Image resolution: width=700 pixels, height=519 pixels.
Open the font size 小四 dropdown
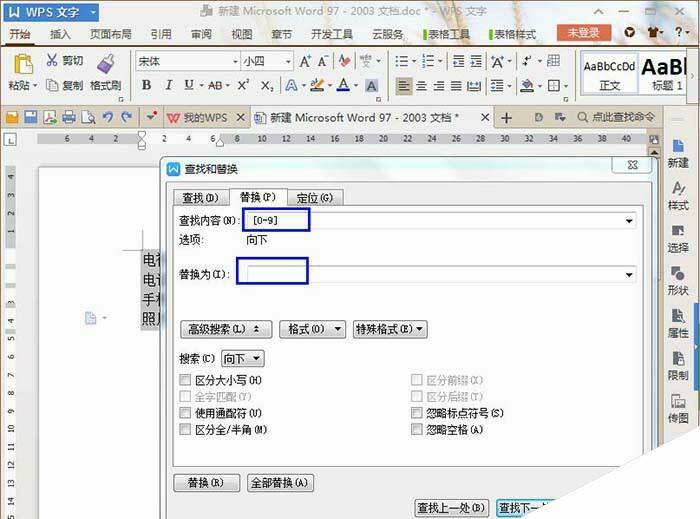[288, 62]
